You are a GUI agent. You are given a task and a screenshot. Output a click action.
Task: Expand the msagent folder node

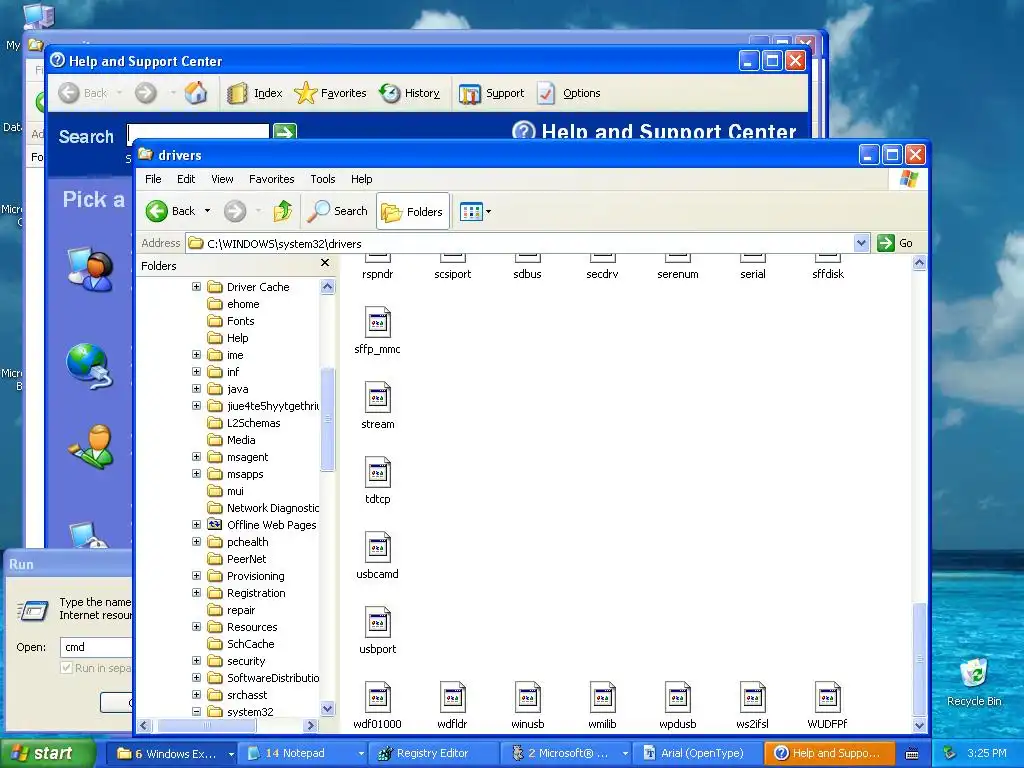coord(196,456)
